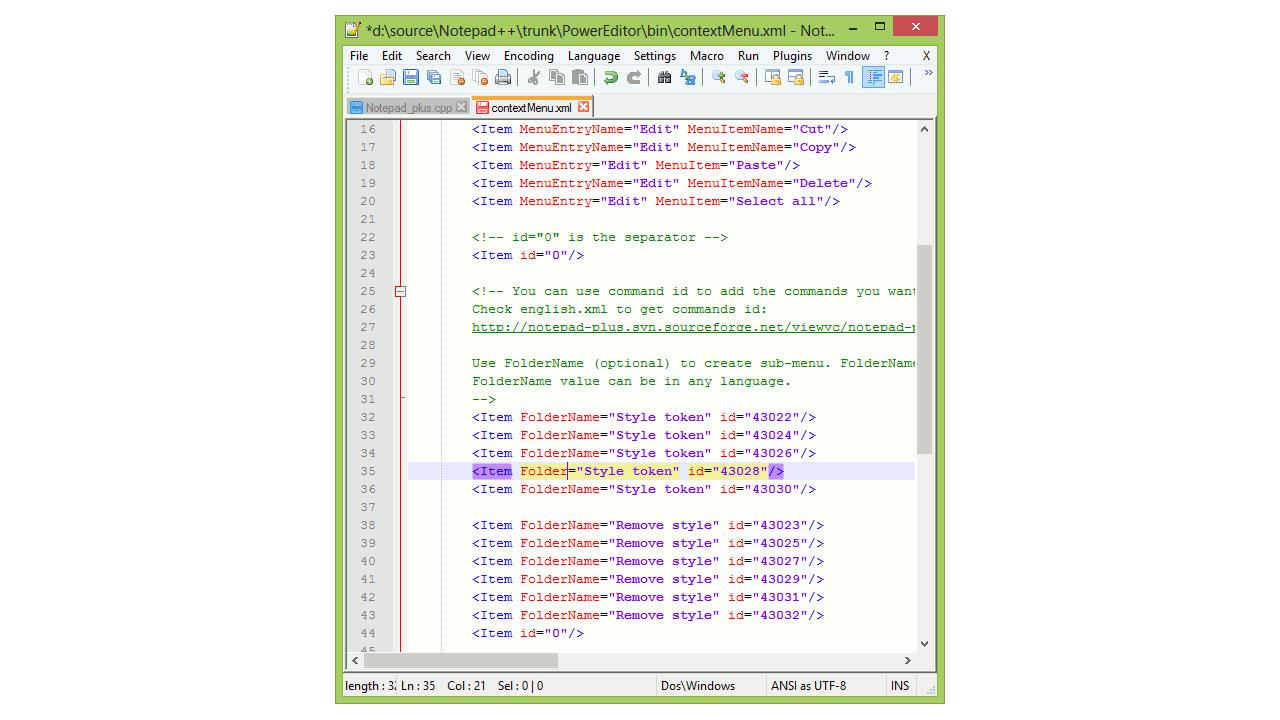Save the current file with the floppy icon
The image size is (1280, 720).
pos(411,77)
